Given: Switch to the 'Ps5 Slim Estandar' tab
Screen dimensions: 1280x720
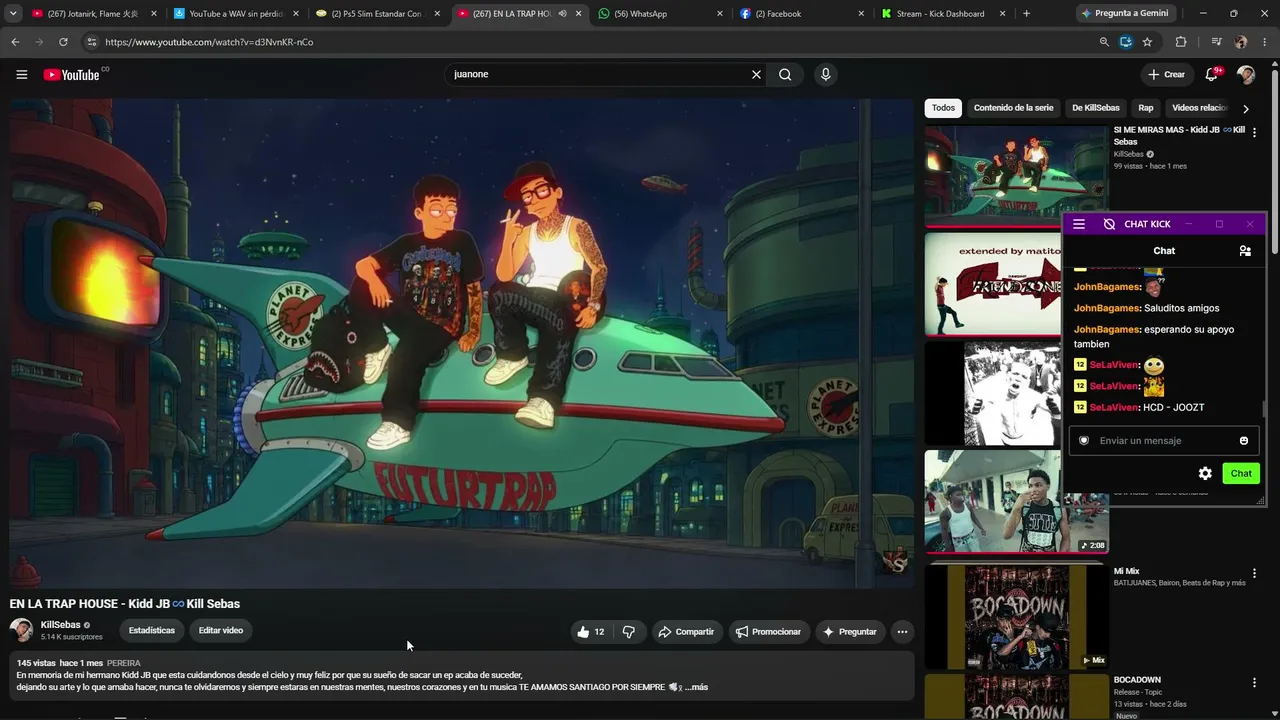Looking at the screenshot, I should 378,14.
